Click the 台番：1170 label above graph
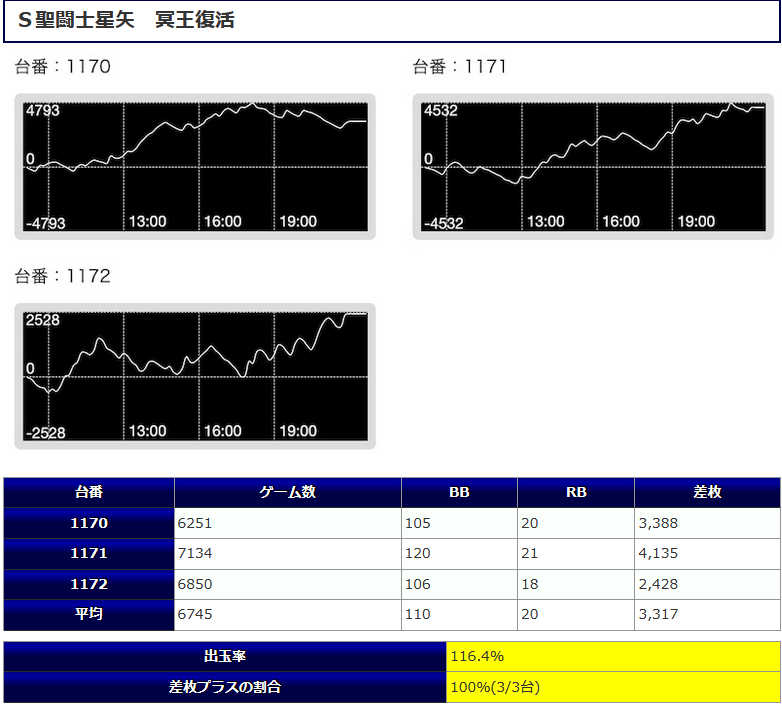 (62, 67)
